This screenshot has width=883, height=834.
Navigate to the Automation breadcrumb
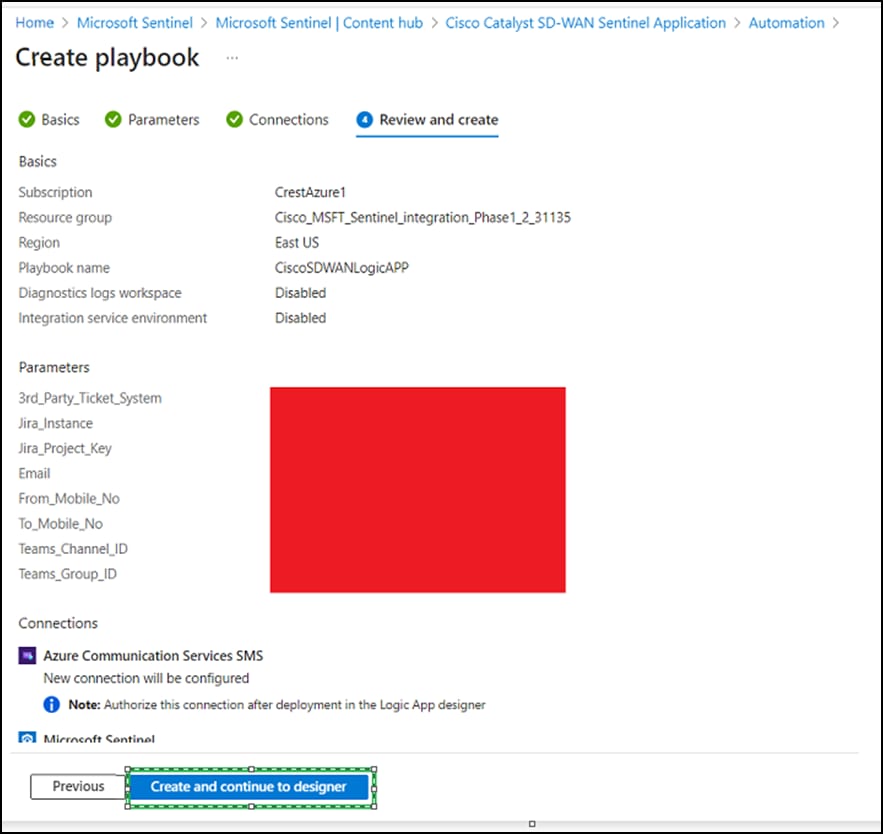click(786, 23)
